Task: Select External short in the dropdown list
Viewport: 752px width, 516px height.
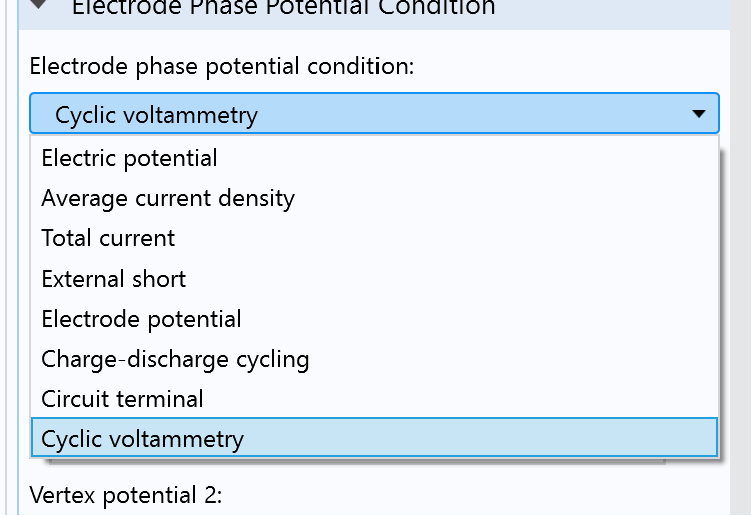Action: pos(114,279)
